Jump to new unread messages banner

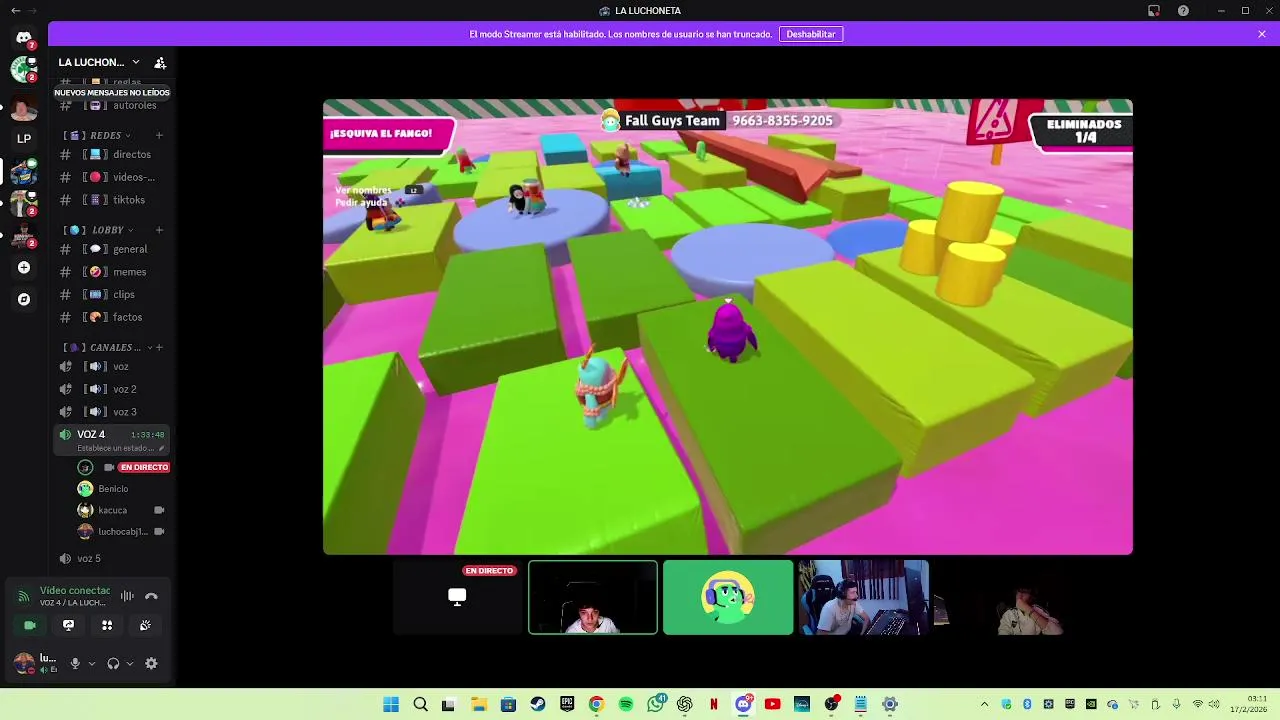[112, 92]
